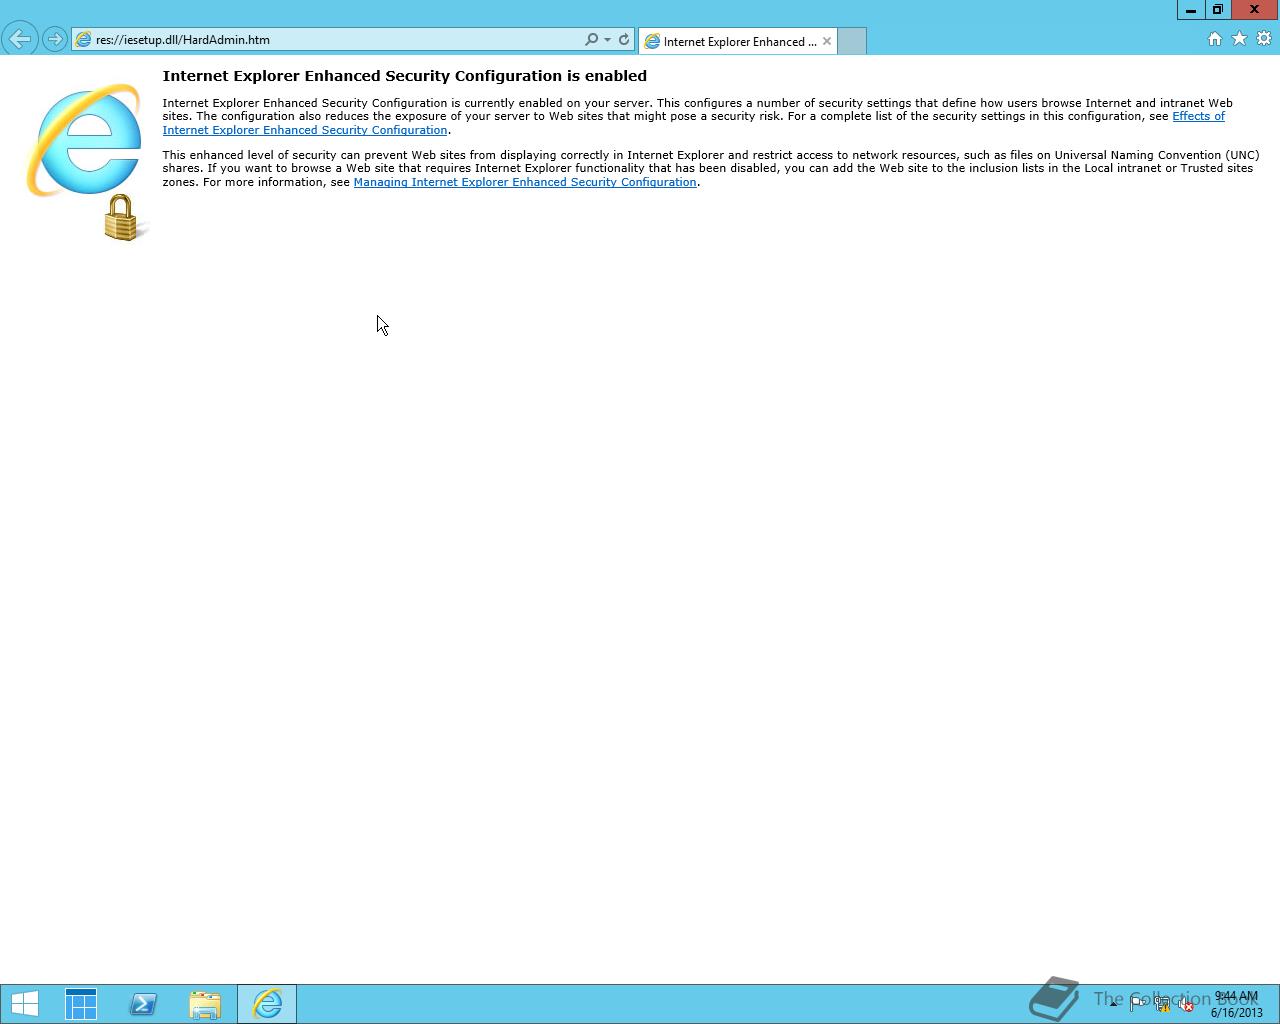The height and width of the screenshot is (1024, 1280).
Task: Close the Internet Explorer window
Action: tap(1254, 10)
